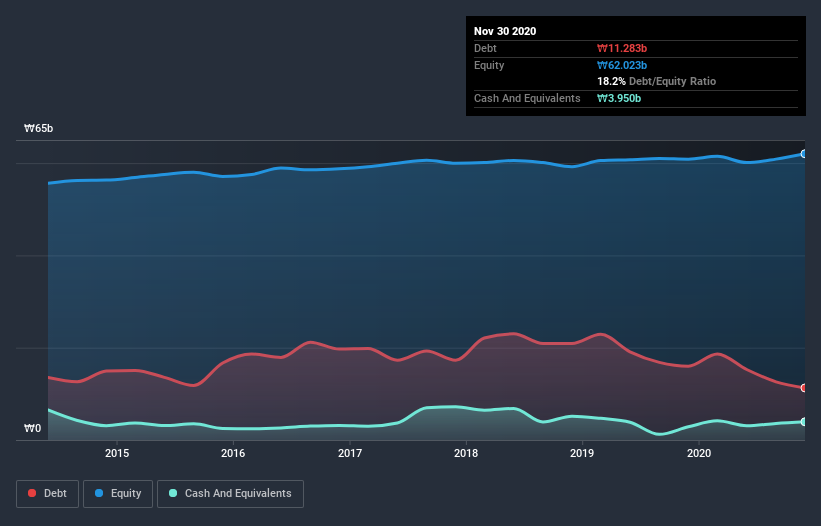Toggle the Equity legend button
The height and width of the screenshot is (526, 821).
(x=118, y=494)
